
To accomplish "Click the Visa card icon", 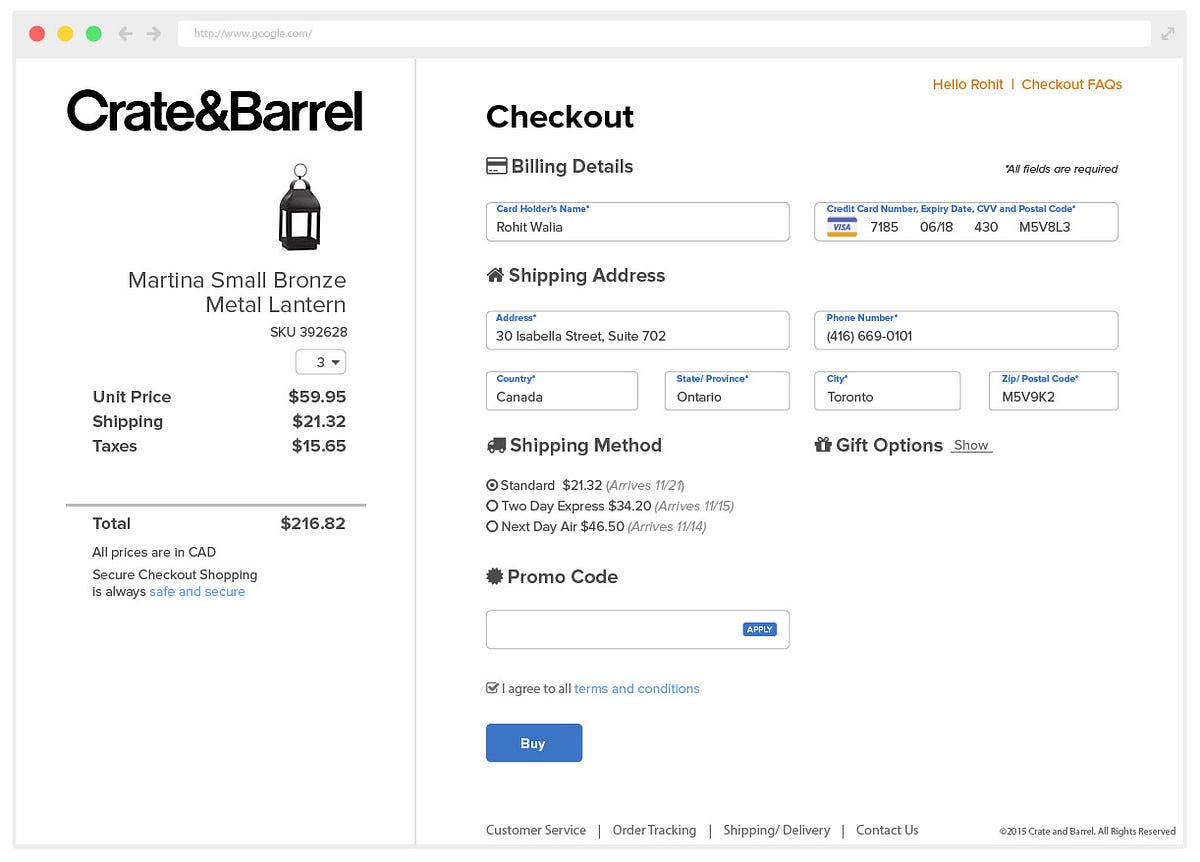I will [842, 227].
